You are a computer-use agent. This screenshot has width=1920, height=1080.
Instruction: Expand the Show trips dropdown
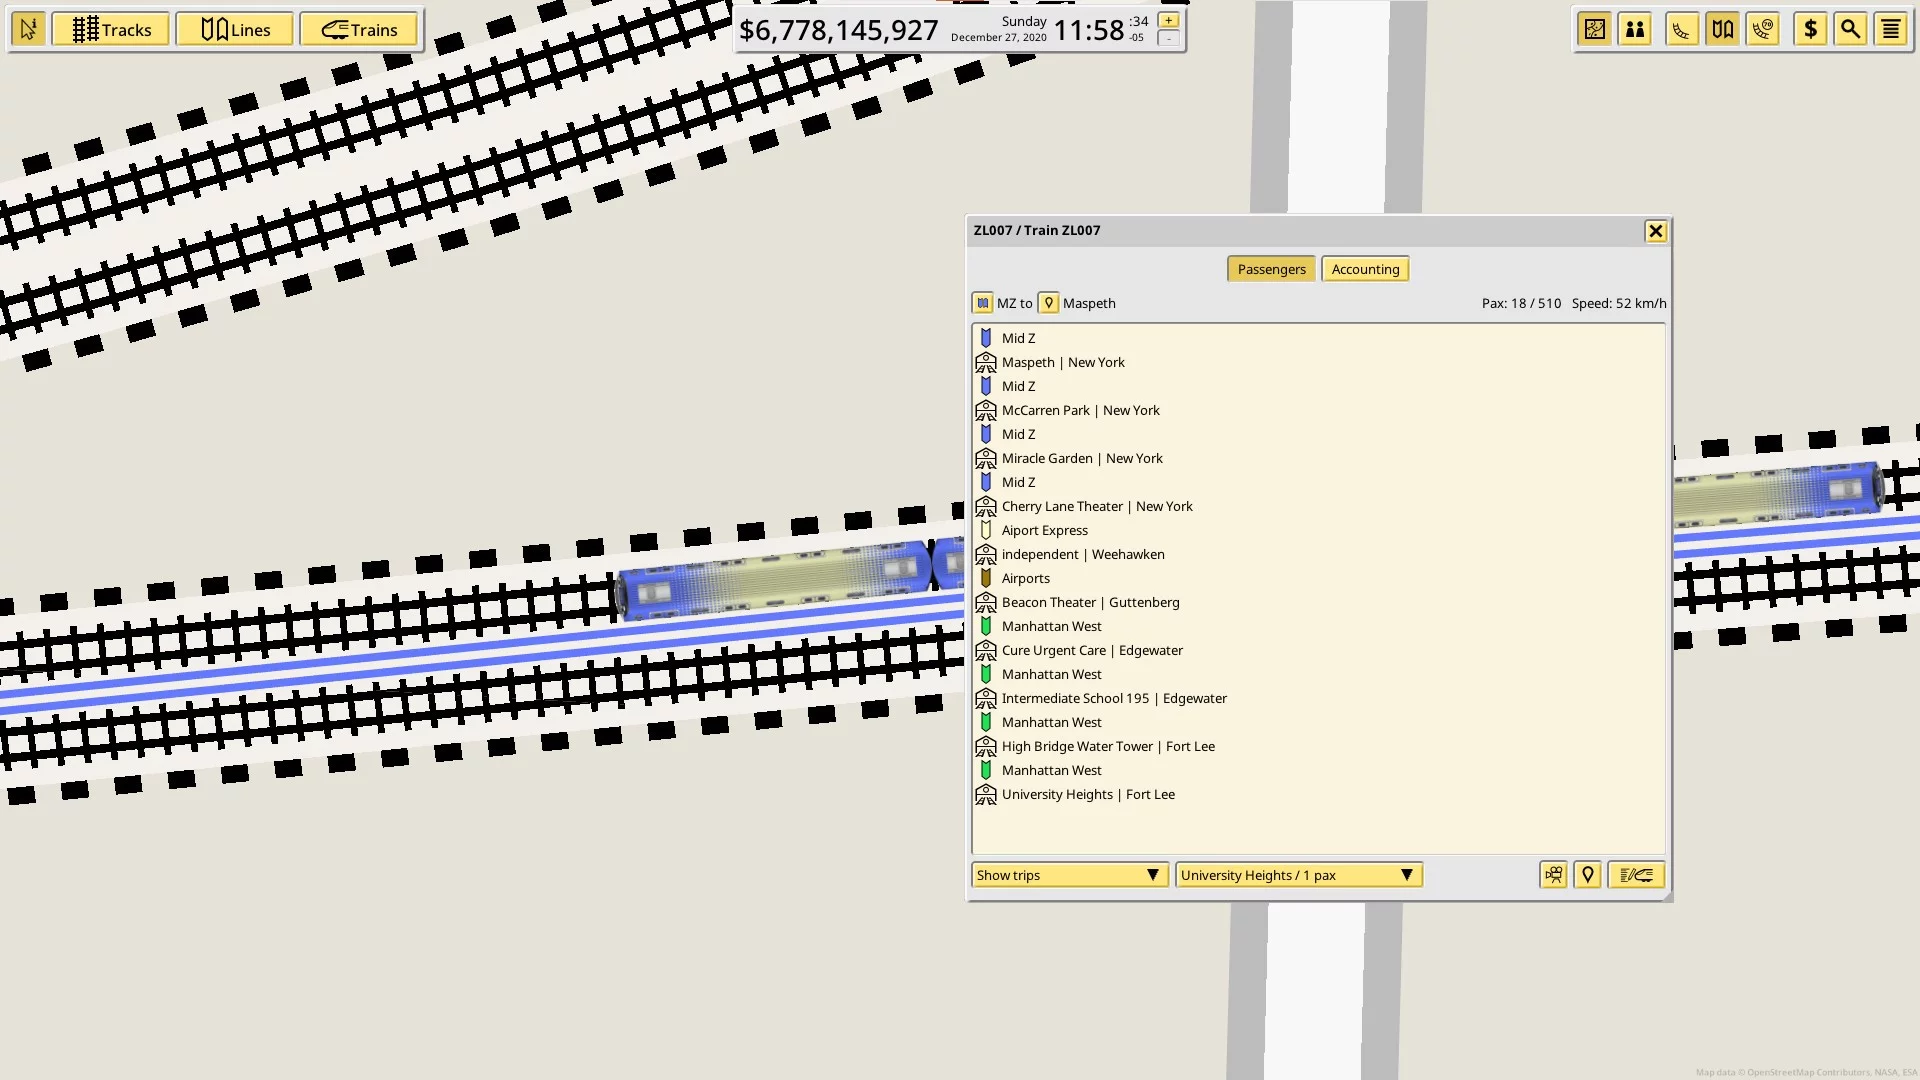pos(1069,875)
